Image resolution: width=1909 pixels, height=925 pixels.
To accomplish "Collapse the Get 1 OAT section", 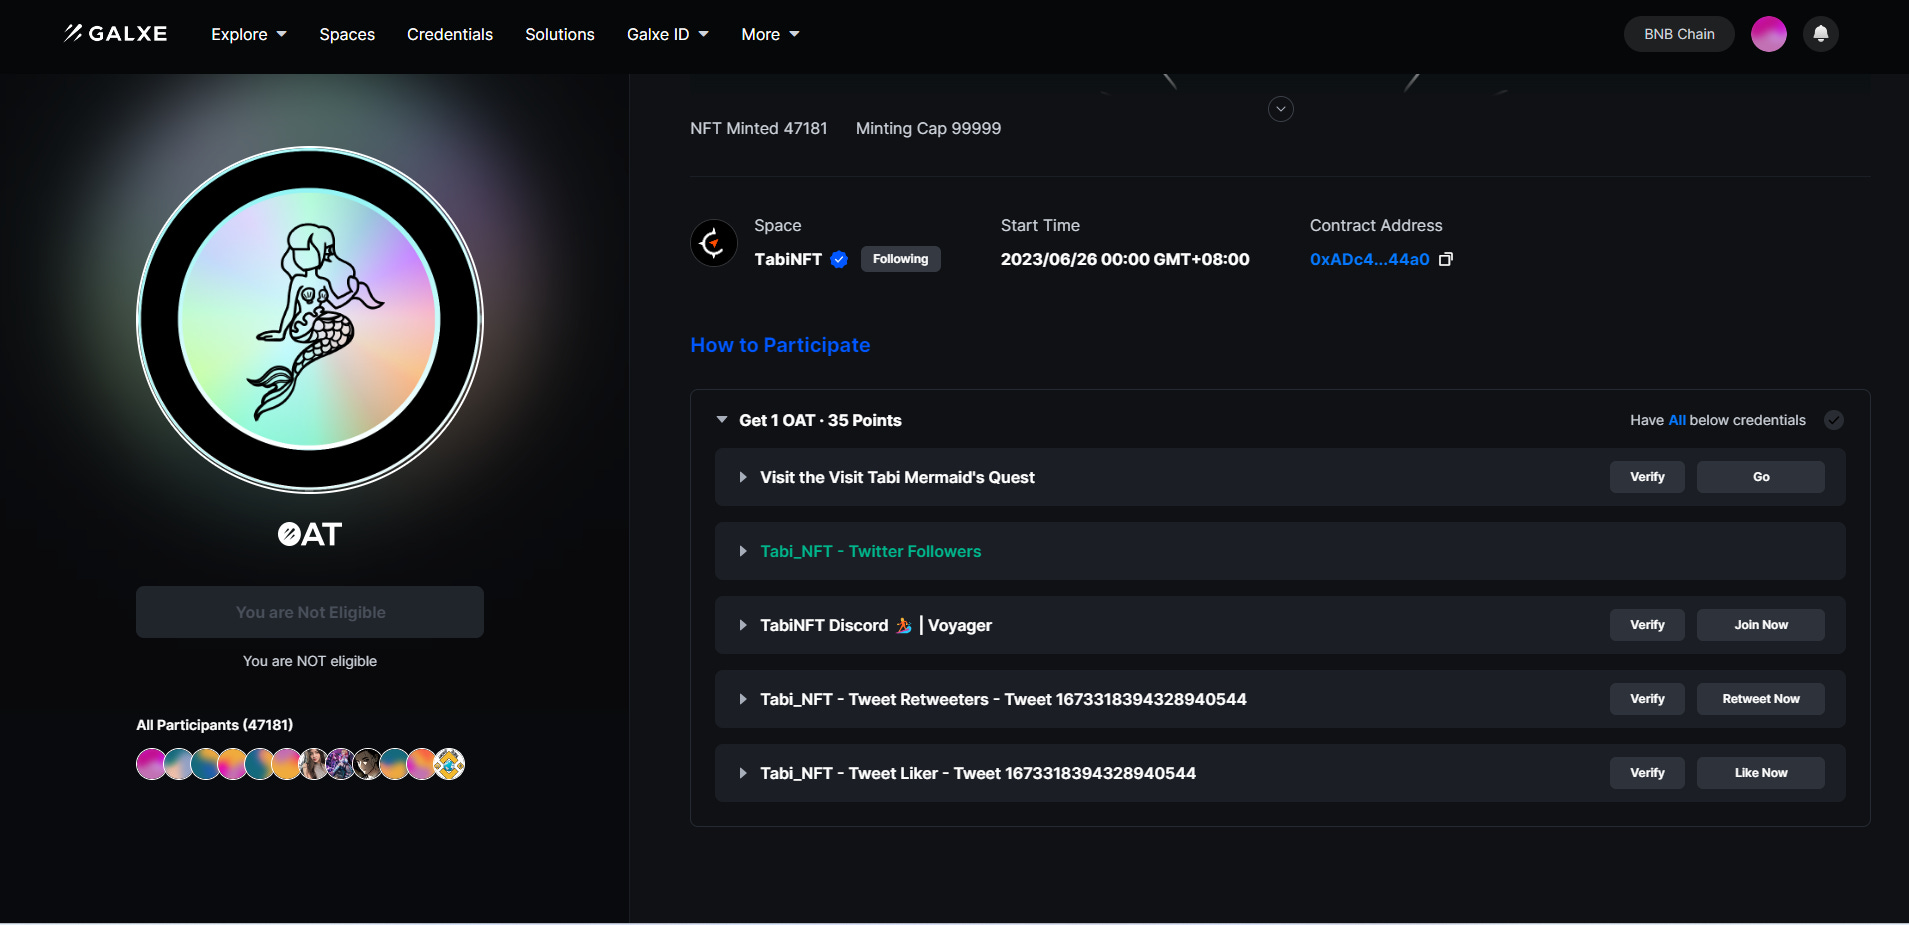I will coord(722,420).
